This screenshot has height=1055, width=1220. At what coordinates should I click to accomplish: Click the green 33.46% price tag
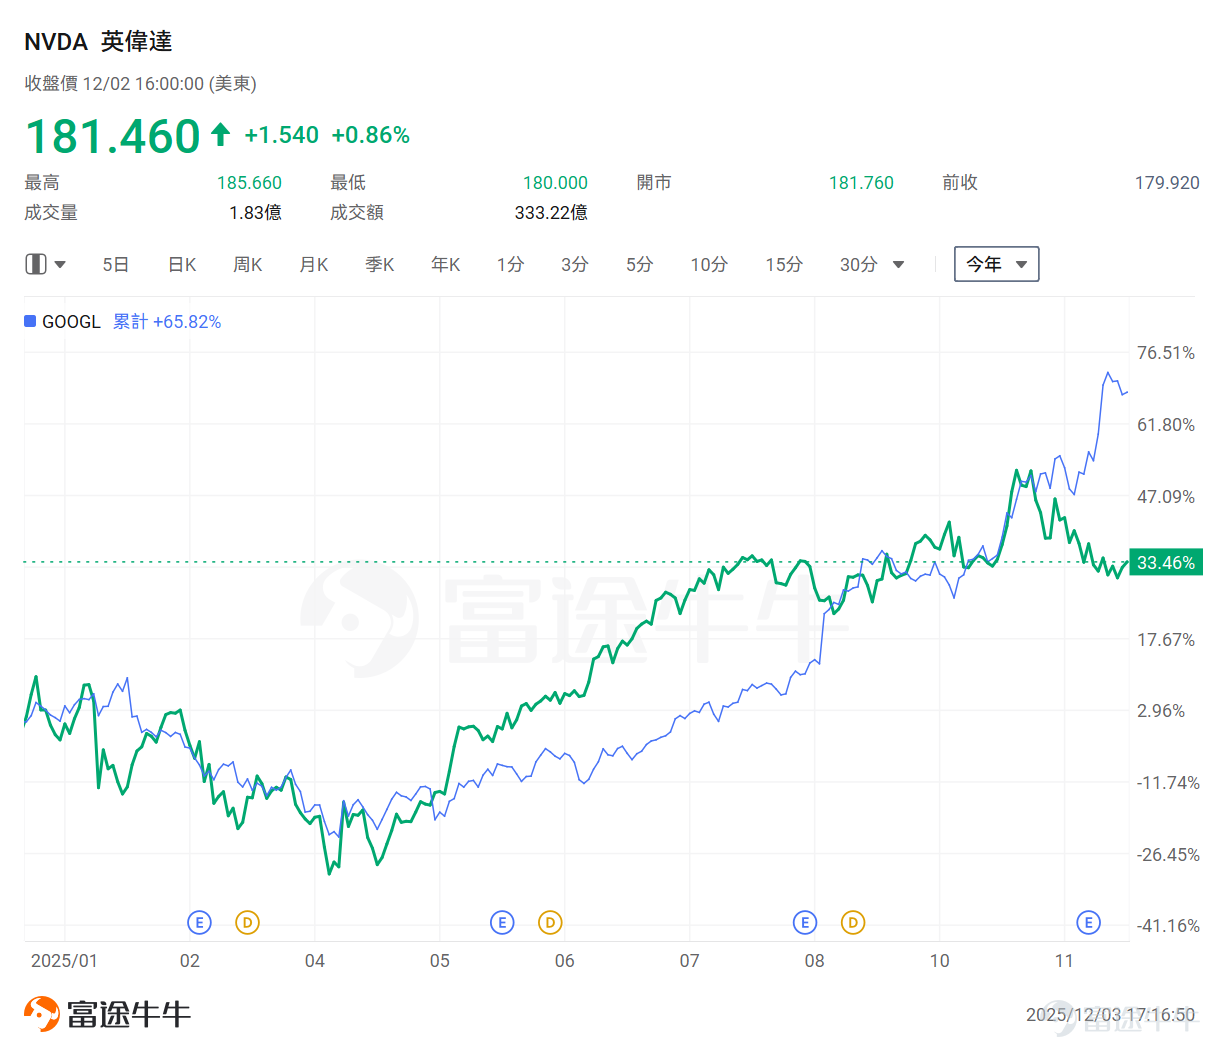(1166, 562)
